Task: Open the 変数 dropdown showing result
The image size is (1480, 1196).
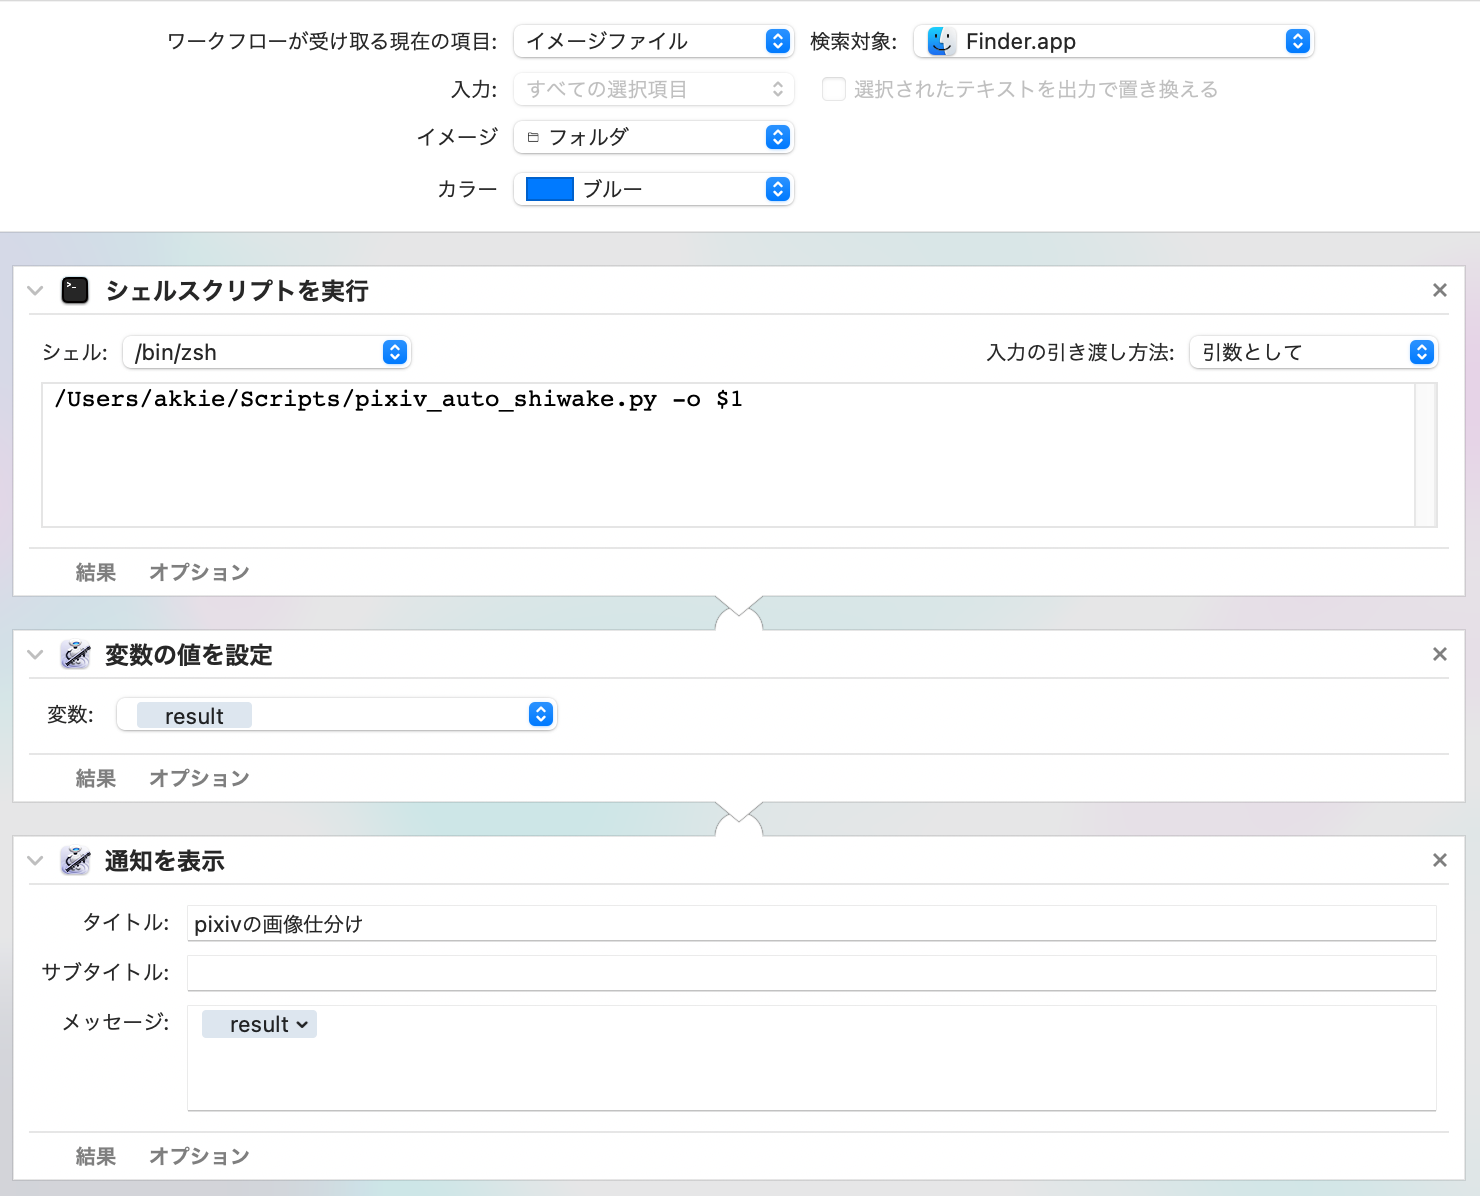Action: 336,715
